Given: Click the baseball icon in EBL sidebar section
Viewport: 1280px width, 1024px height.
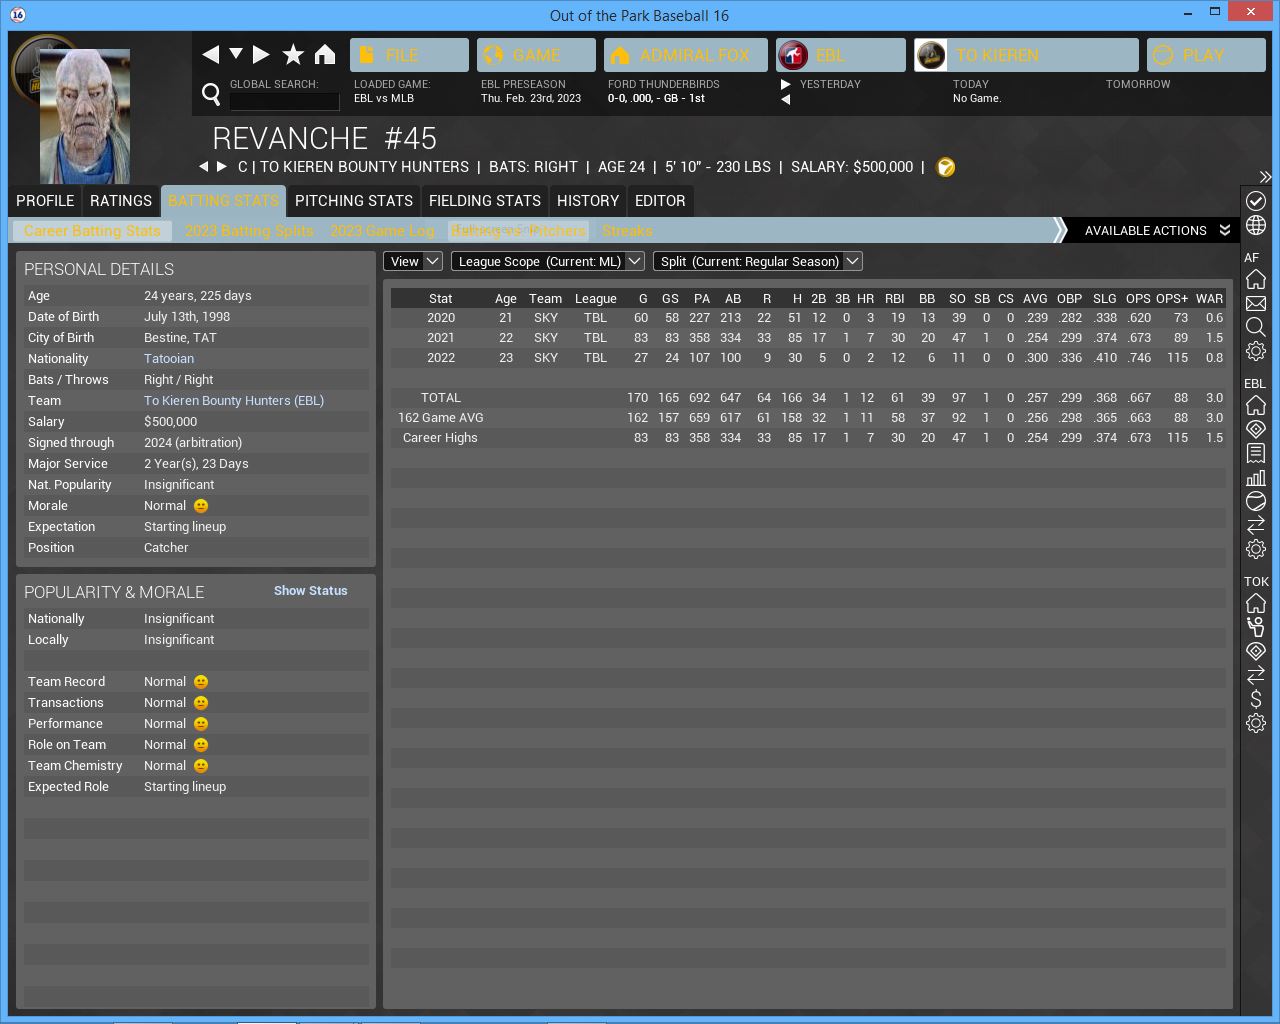Looking at the screenshot, I should [x=1256, y=501].
